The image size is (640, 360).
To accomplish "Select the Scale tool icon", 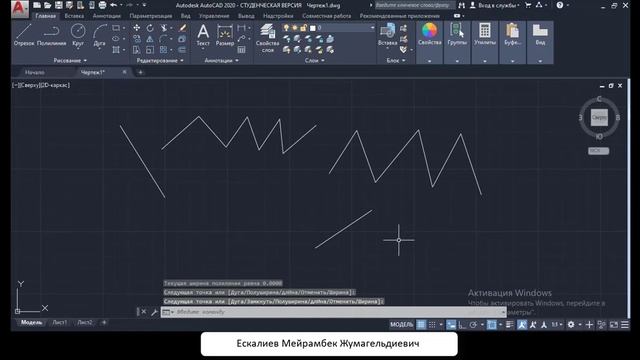I will point(150,50).
